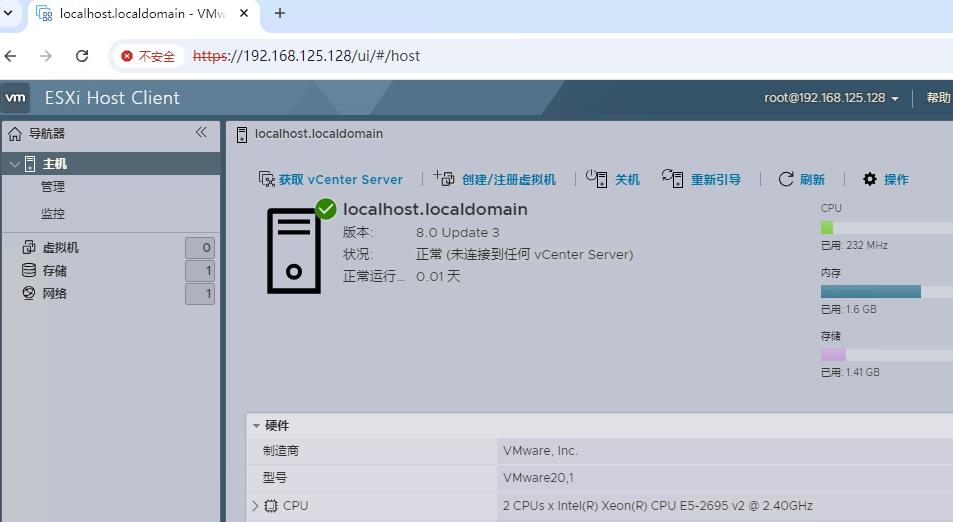Open the root@192.168.125.128 user dropdown

point(831,98)
